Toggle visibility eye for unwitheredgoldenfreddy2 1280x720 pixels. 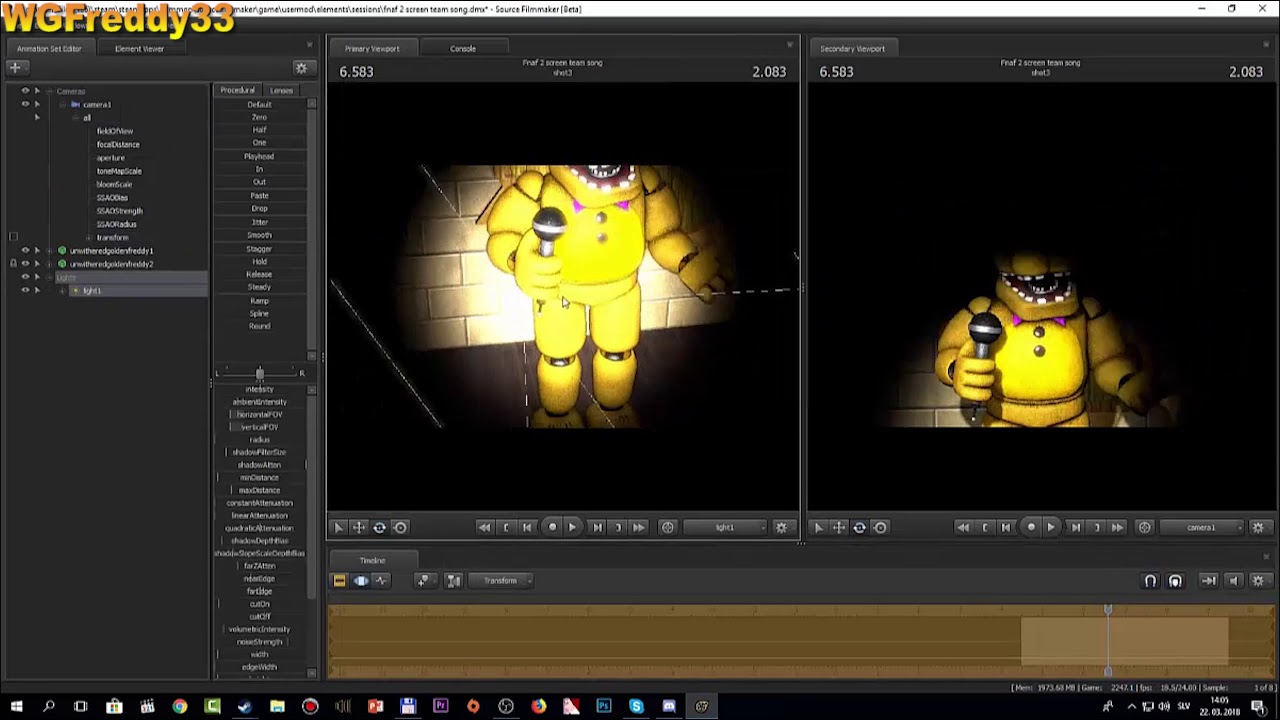25,264
